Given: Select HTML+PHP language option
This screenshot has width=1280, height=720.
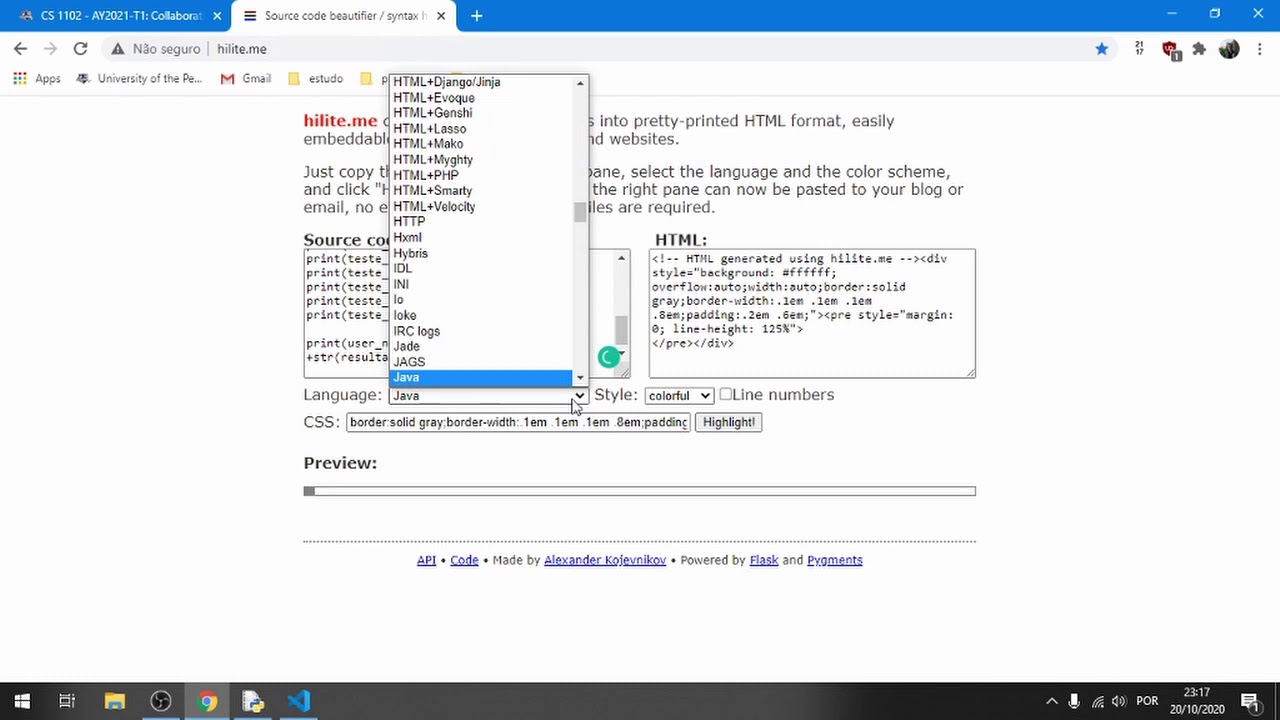Looking at the screenshot, I should (x=481, y=175).
